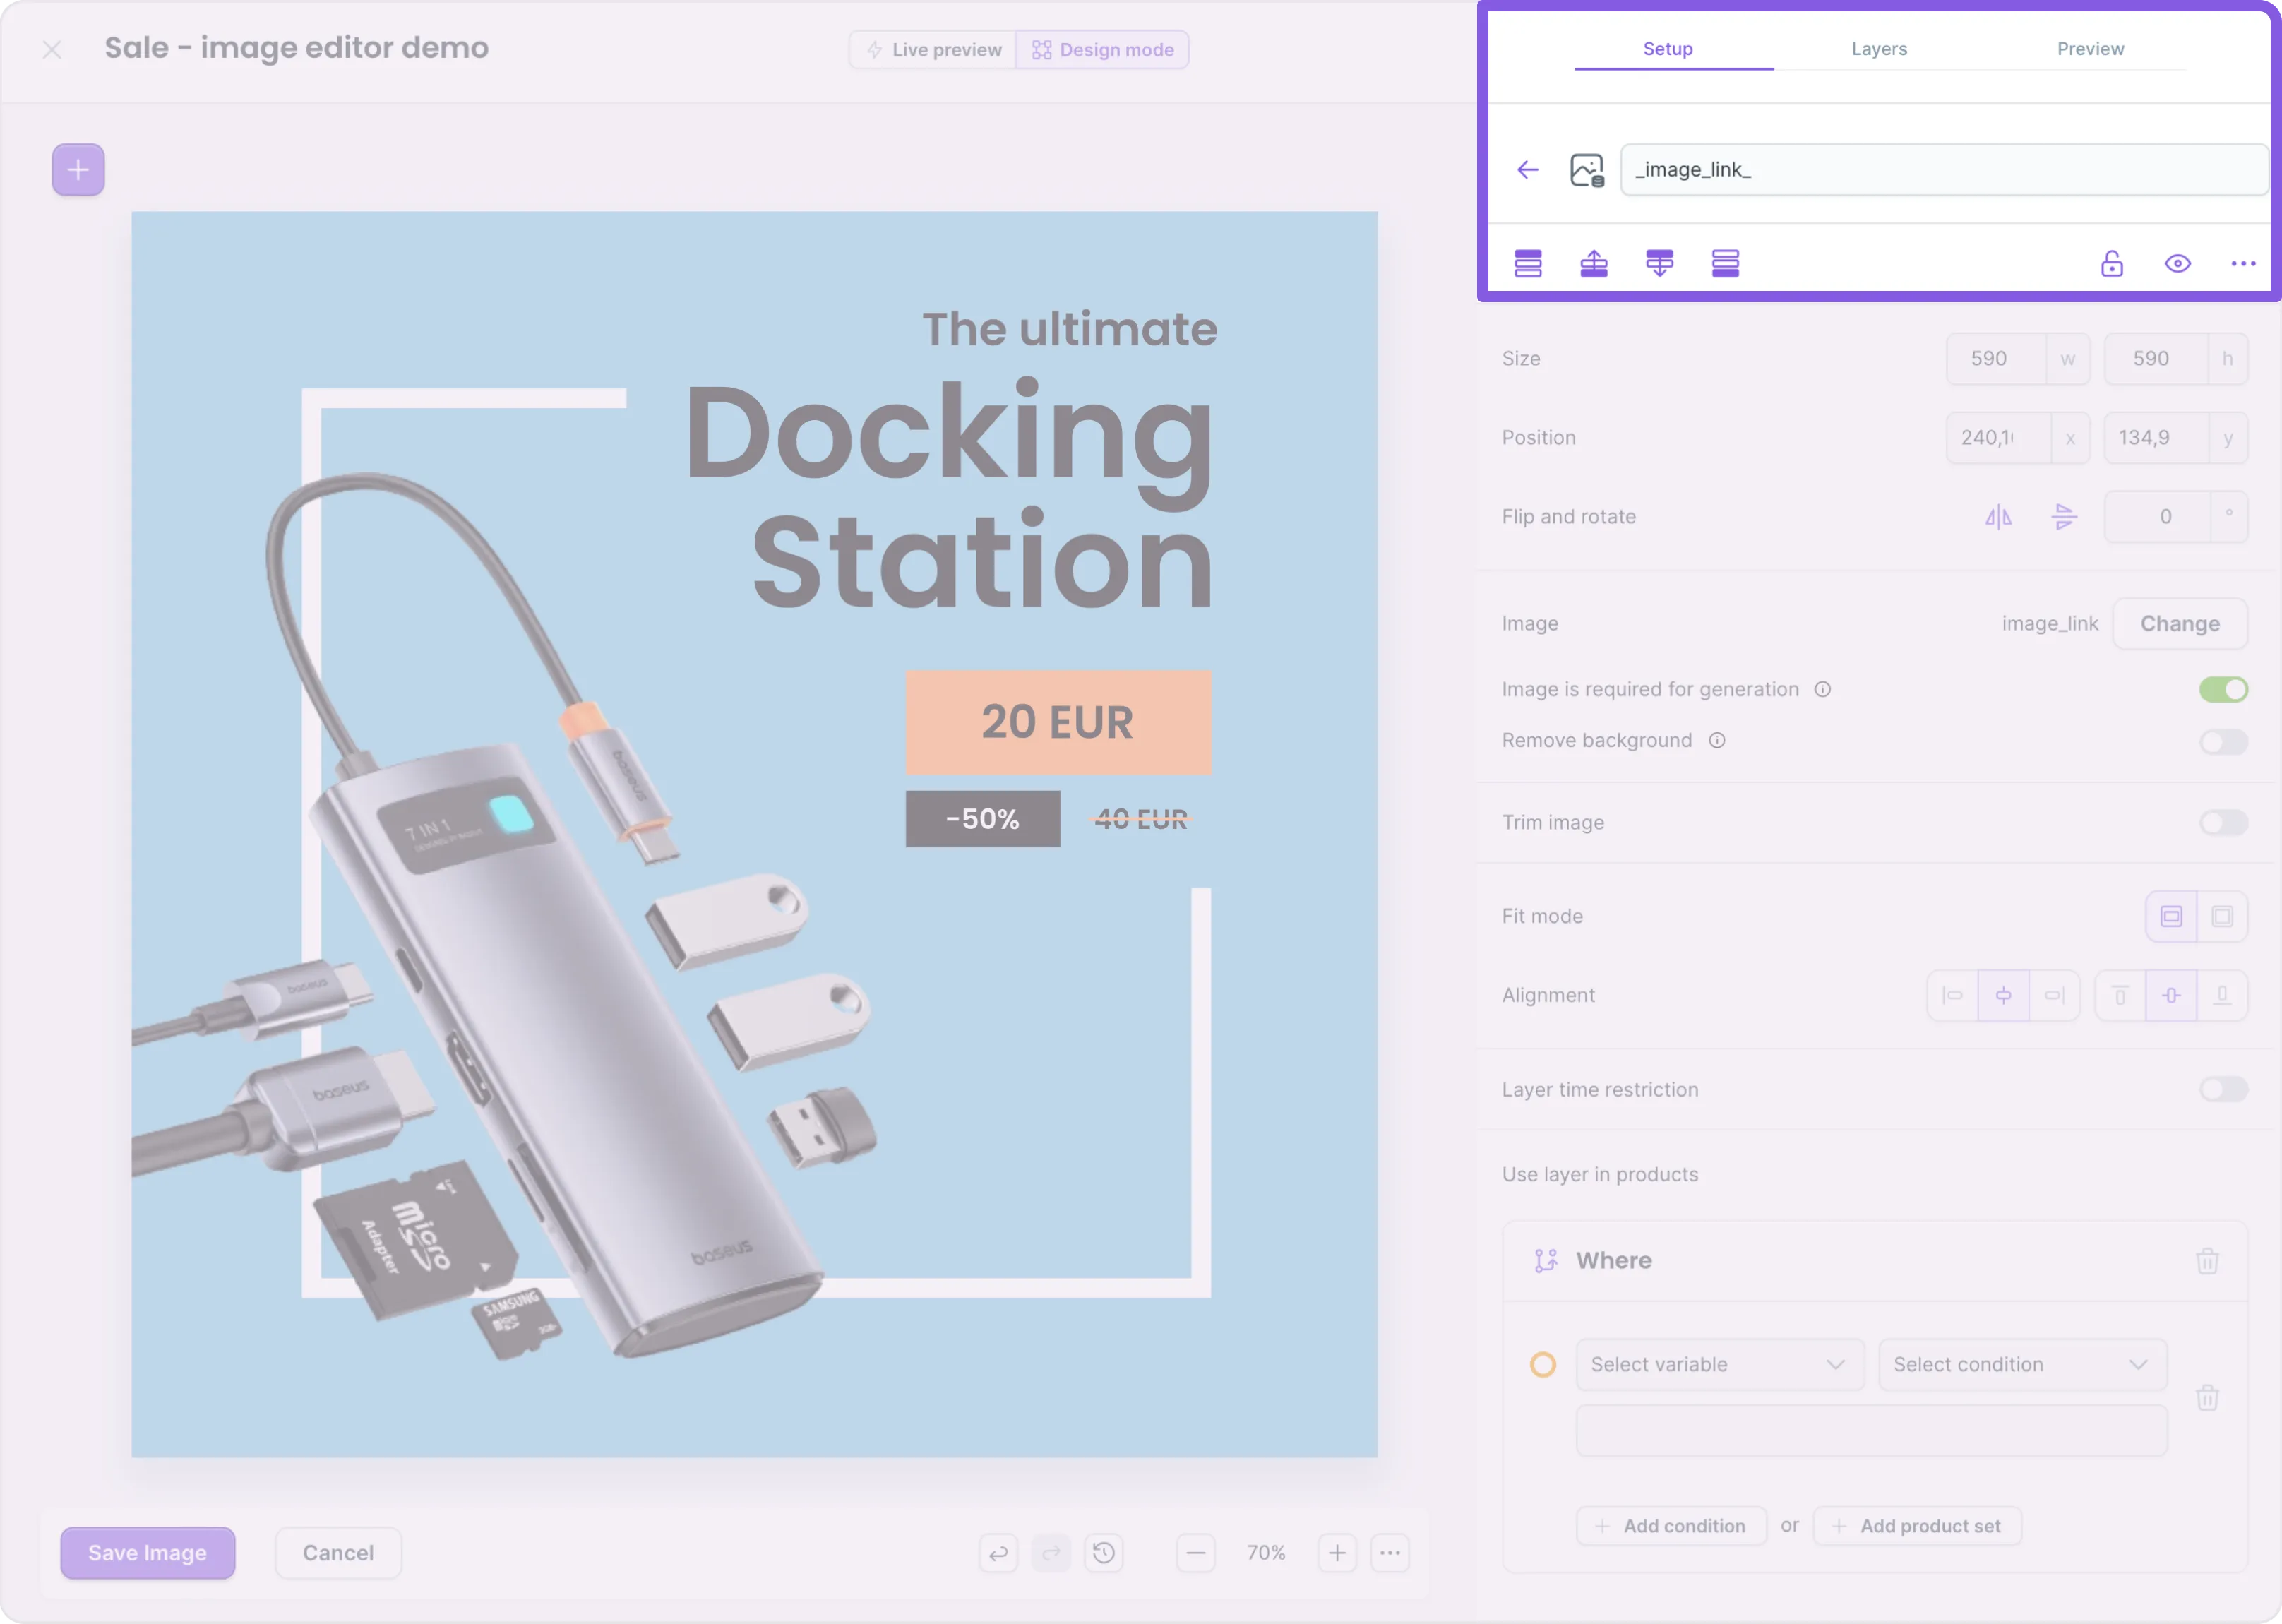
Task: Click the Position y field
Action: (2176, 438)
